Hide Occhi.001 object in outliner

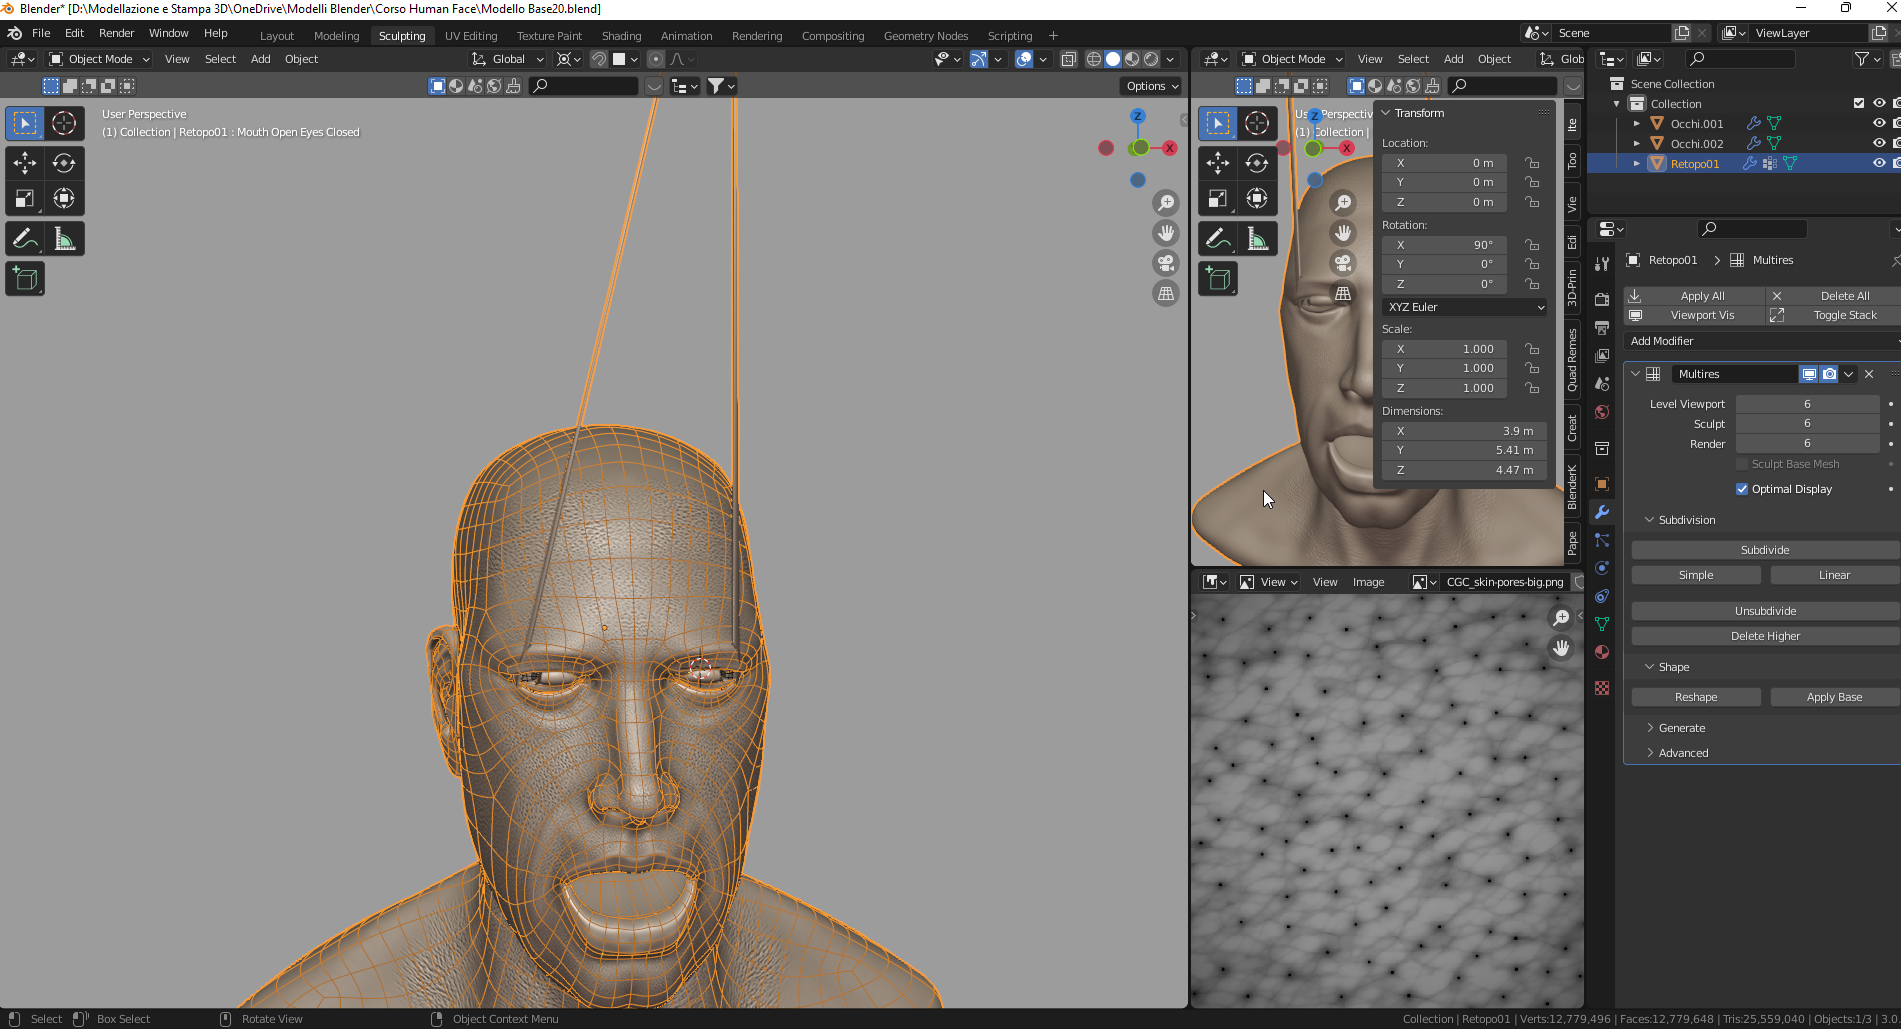(1879, 124)
